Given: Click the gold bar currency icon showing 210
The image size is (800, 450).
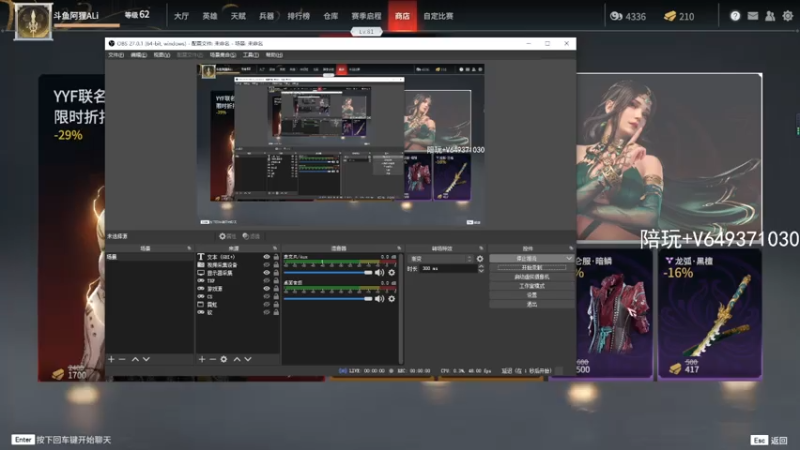Looking at the screenshot, I should [670, 16].
